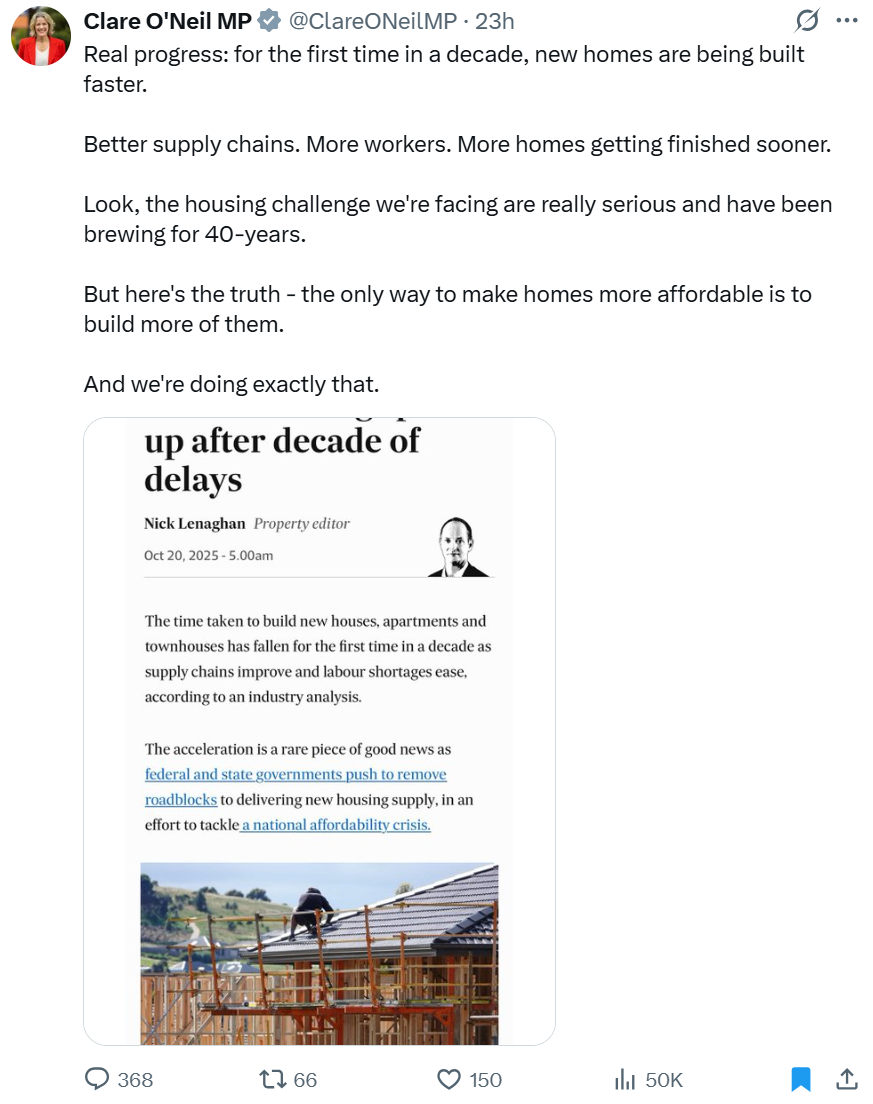Screen dimensions: 873x1104
Task: Click 'federal and state governments push' link
Action: tap(296, 774)
